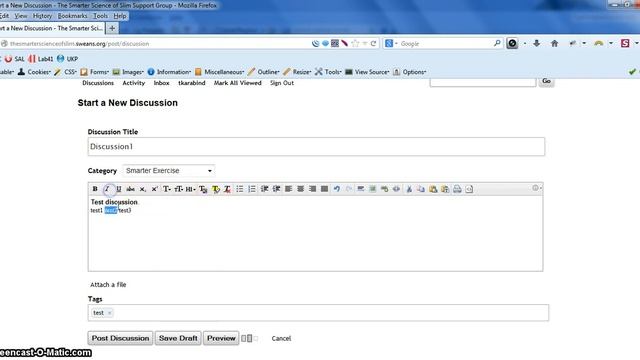Toggle bold formatting in editor toolbar
640x360 pixels.
pos(95,189)
